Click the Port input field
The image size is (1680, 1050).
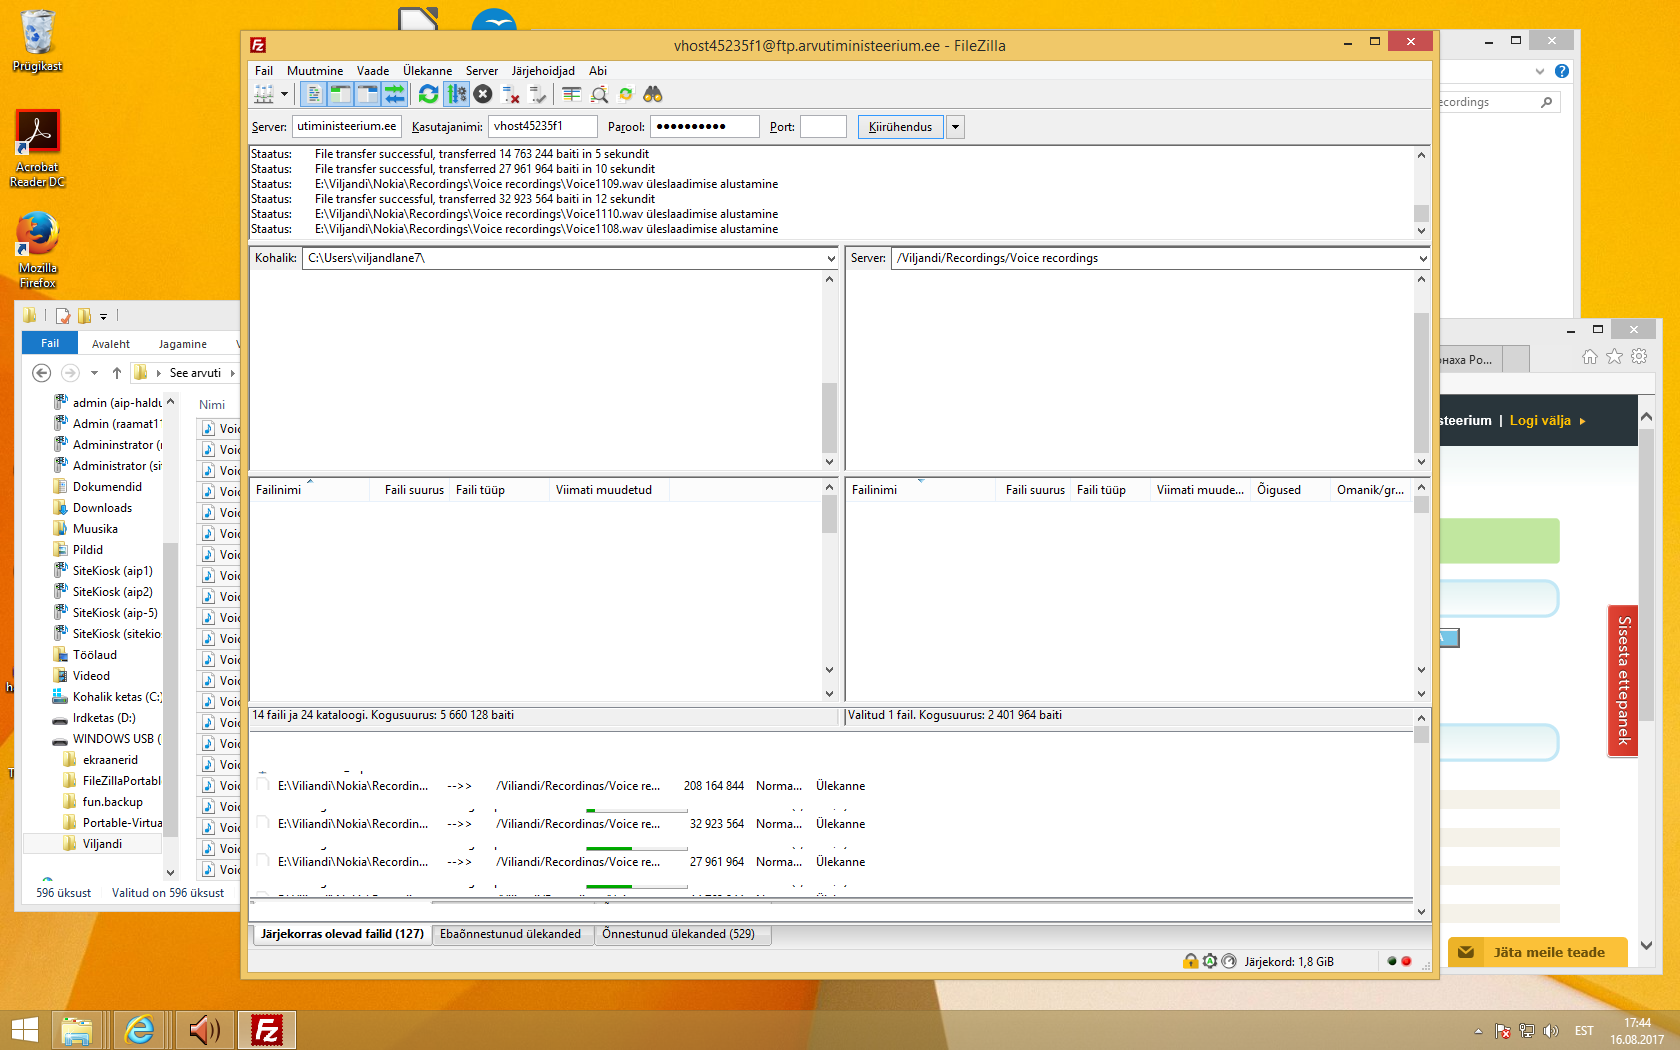coord(823,127)
